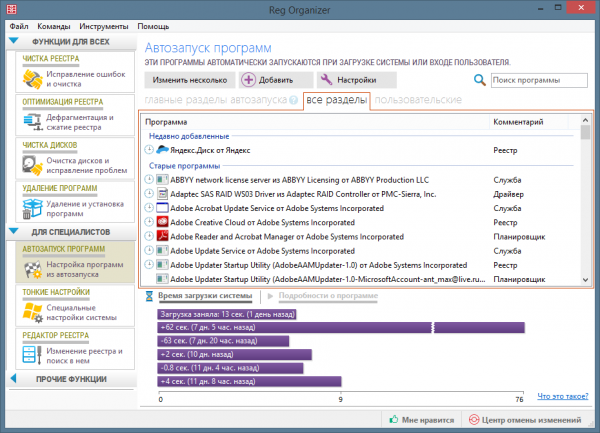Click the +2 сек. (10 дн. назад) bar
This screenshot has height=433, width=600.
pyautogui.click(x=235, y=354)
